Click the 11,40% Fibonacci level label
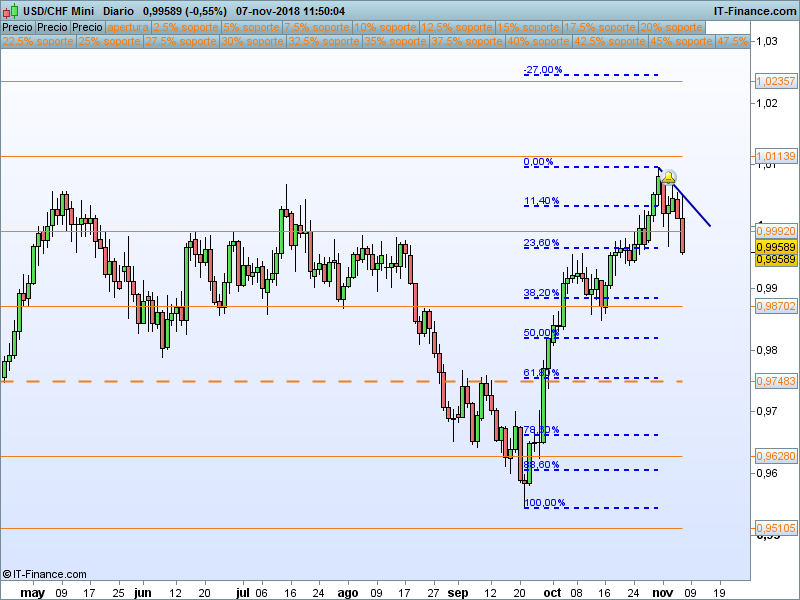 541,201
